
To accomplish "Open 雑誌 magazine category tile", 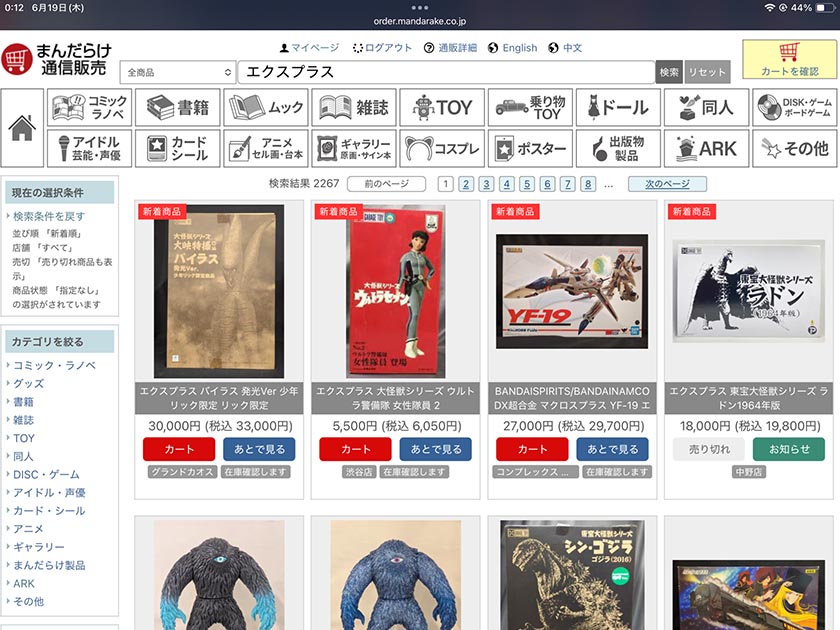I will (x=354, y=108).
